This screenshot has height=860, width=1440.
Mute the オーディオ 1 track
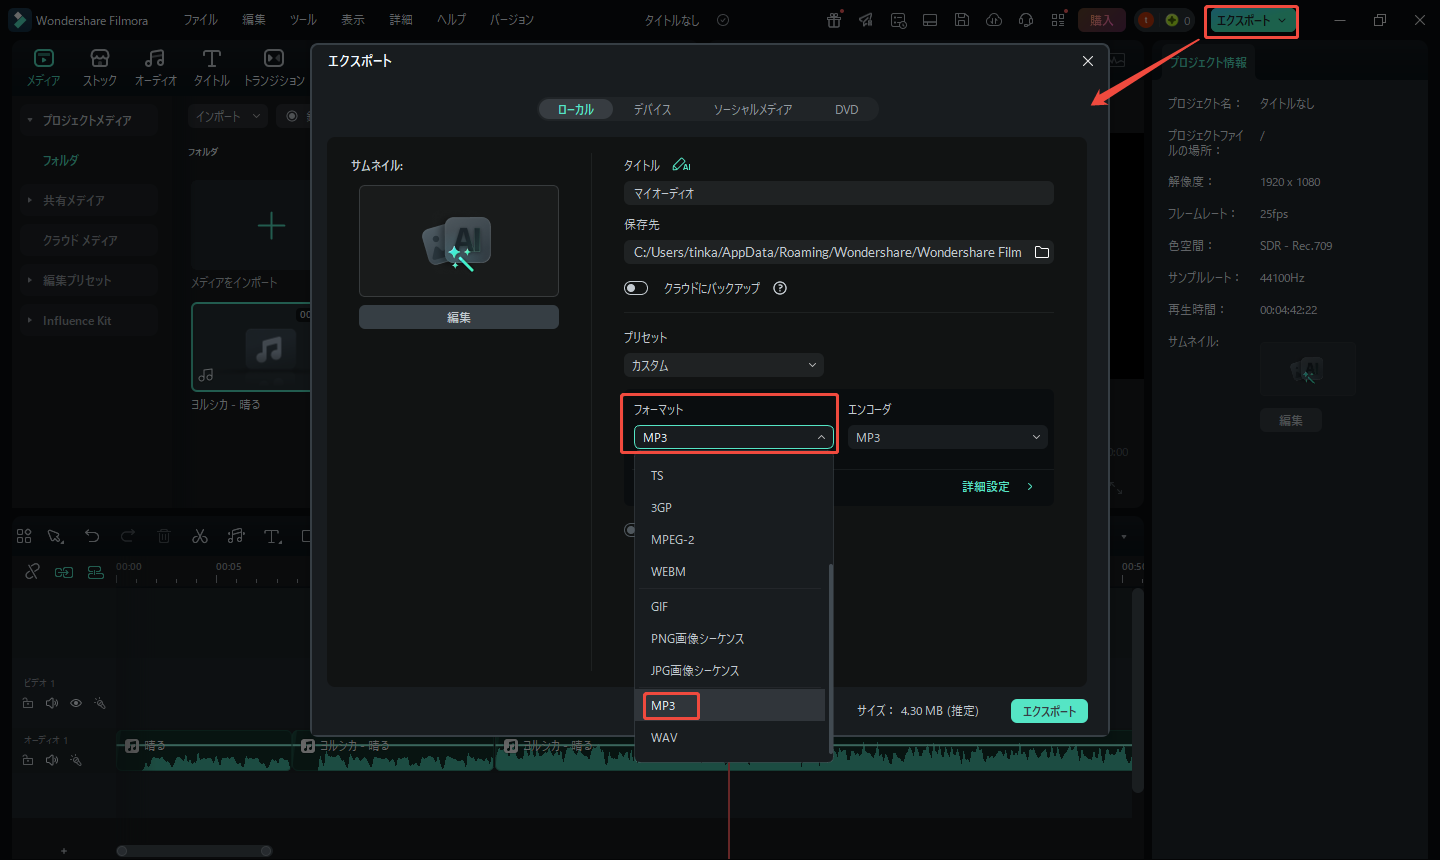(x=52, y=760)
